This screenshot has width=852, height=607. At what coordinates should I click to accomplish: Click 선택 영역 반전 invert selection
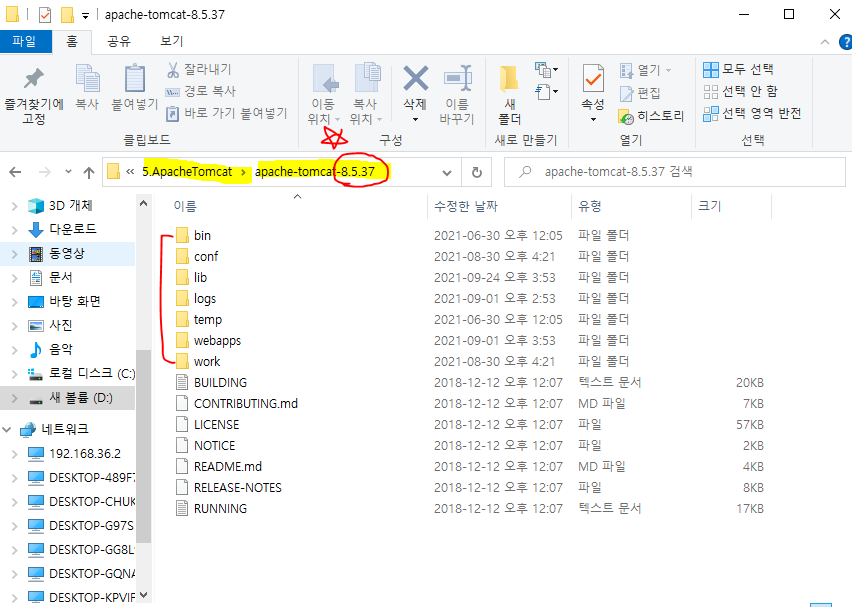tap(752, 113)
